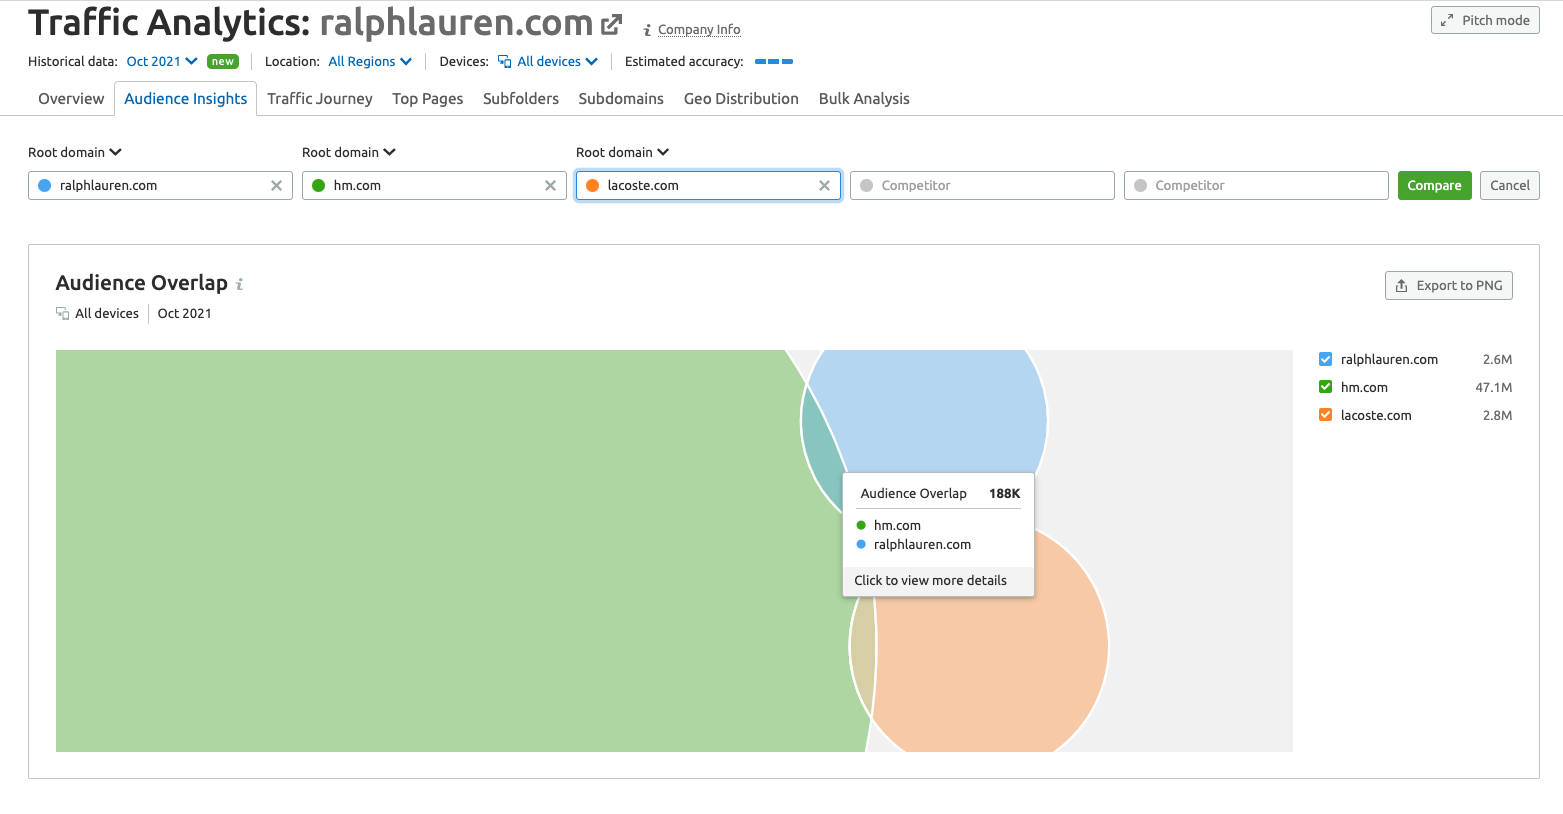Switch to the Subdomains tab
The width and height of the screenshot is (1563, 814).
click(621, 99)
